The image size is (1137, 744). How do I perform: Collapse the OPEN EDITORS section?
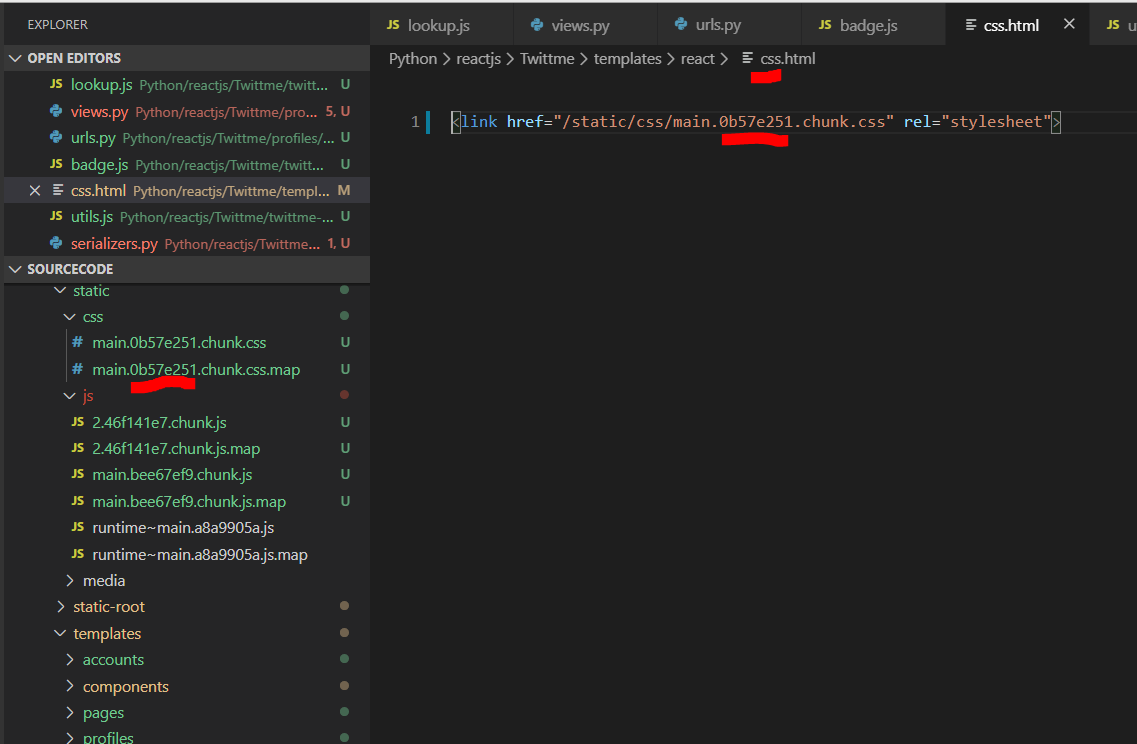click(15, 58)
